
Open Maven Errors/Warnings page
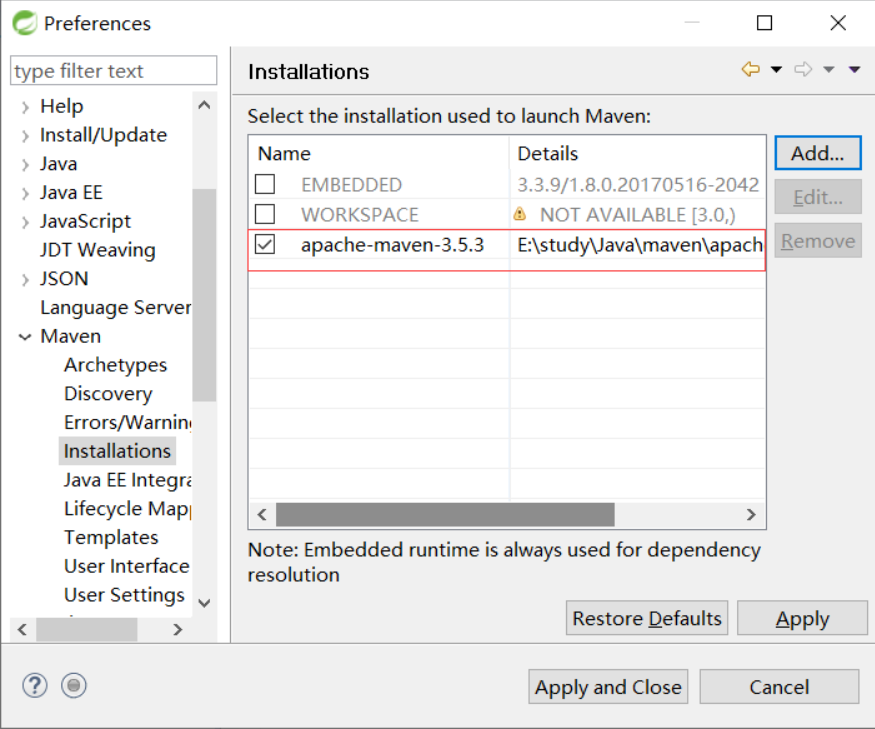(x=128, y=422)
